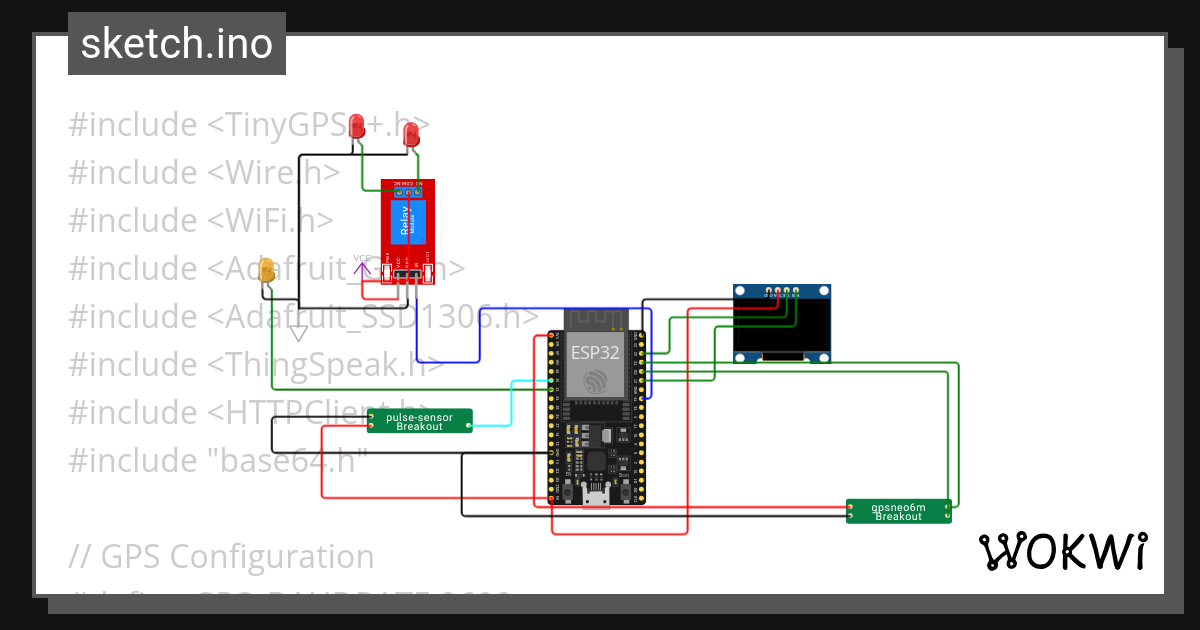Click the blue relay coil area
This screenshot has width=1200, height=630.
[407, 222]
